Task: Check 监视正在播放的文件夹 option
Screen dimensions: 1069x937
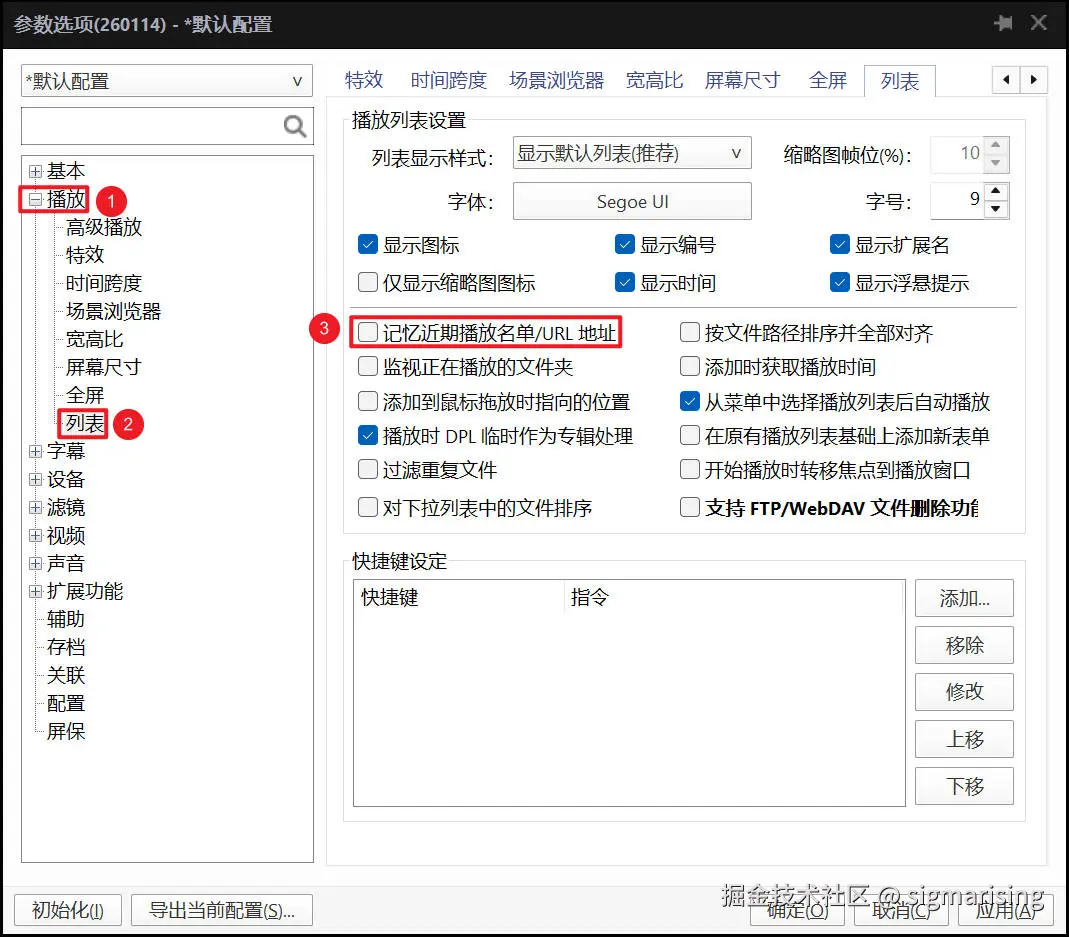Action: [367, 366]
